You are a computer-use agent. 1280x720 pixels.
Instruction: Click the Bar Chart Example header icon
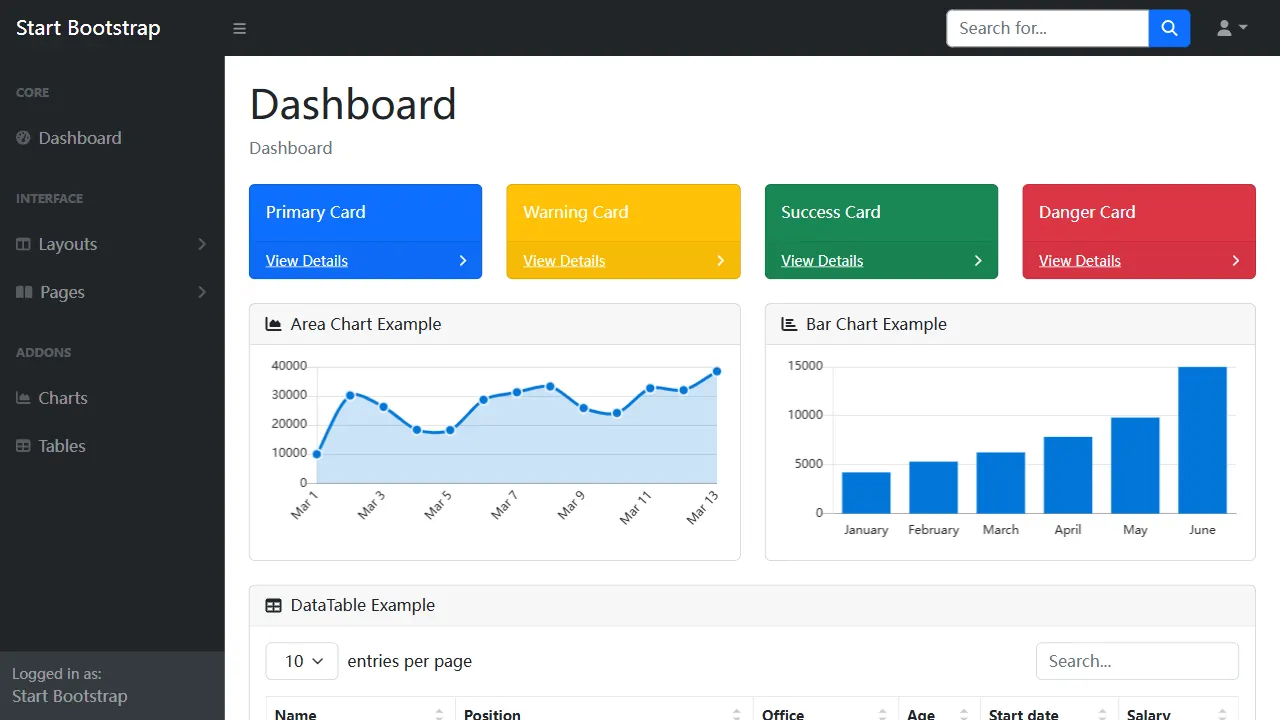click(789, 324)
